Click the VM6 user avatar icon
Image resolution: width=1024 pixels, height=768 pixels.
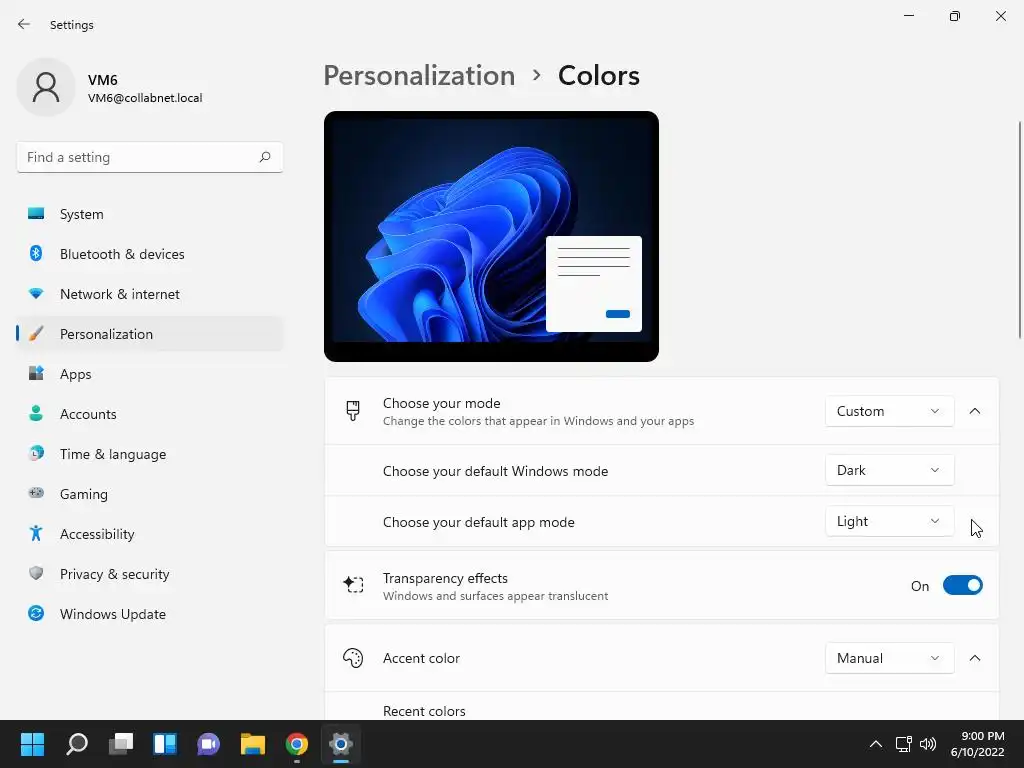point(46,87)
